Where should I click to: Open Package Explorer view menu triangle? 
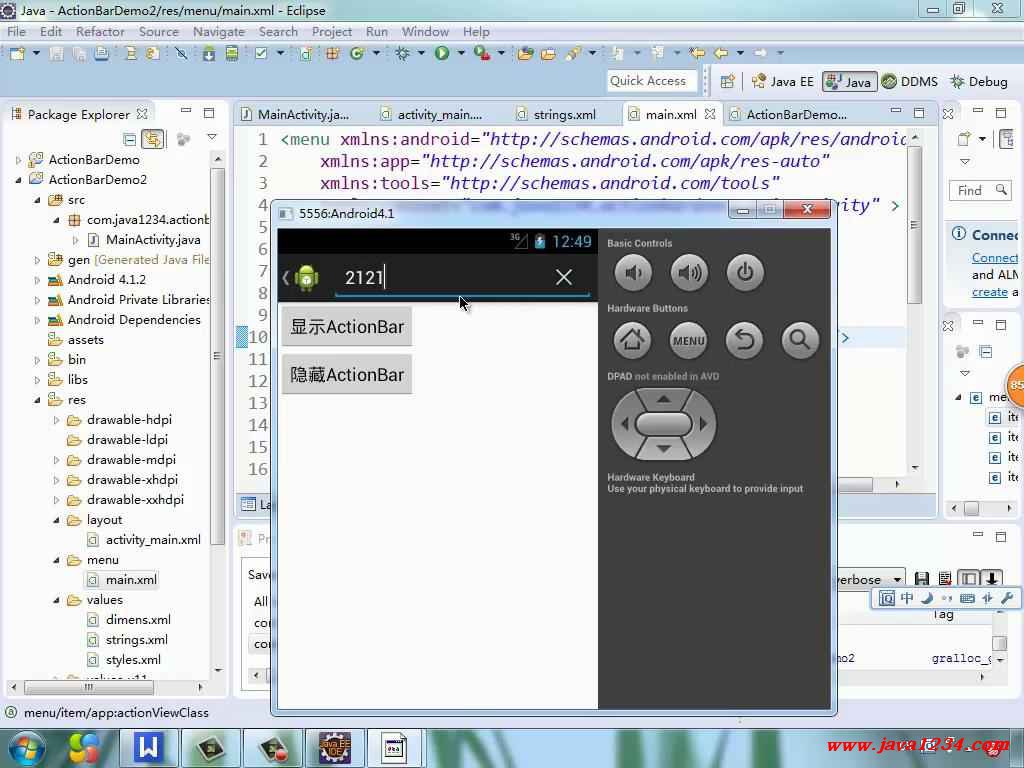(212, 137)
